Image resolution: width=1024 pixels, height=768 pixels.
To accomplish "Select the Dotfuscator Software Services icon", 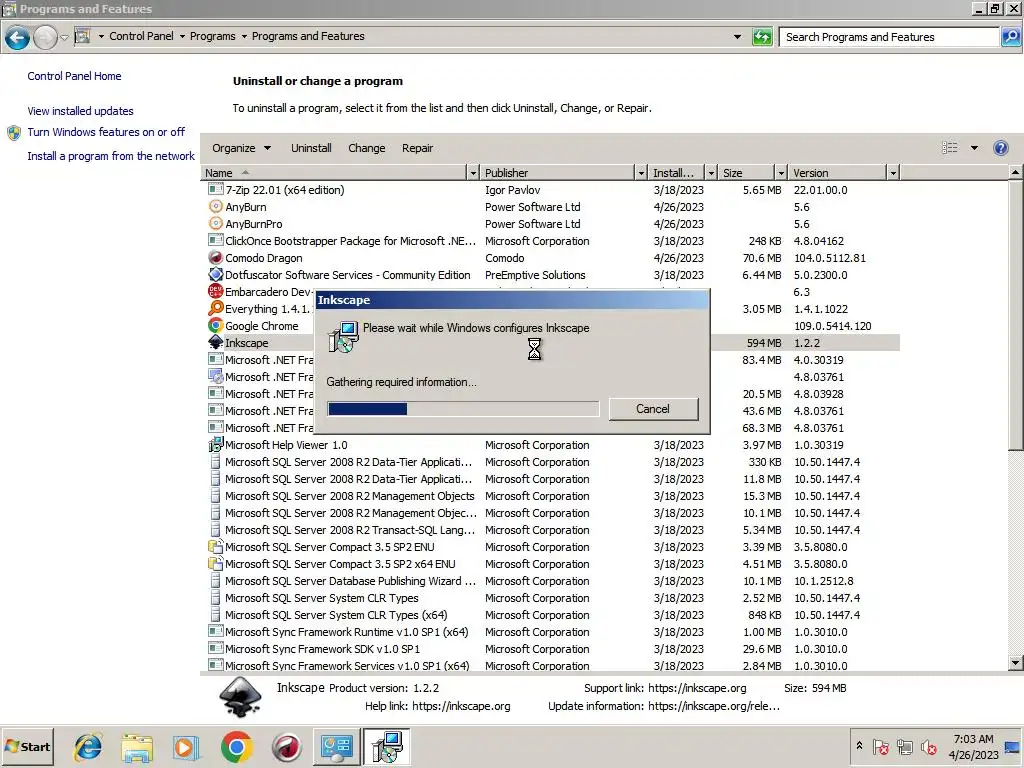I will (216, 274).
